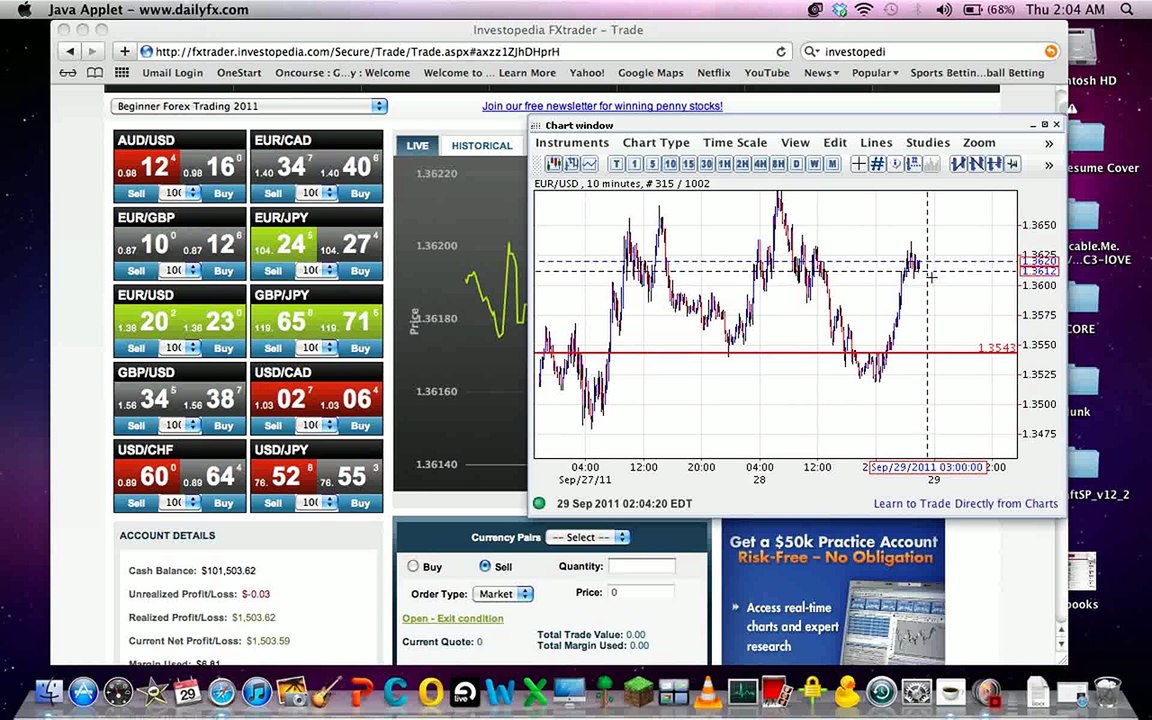Select the 5 minute time scale button

tap(652, 164)
